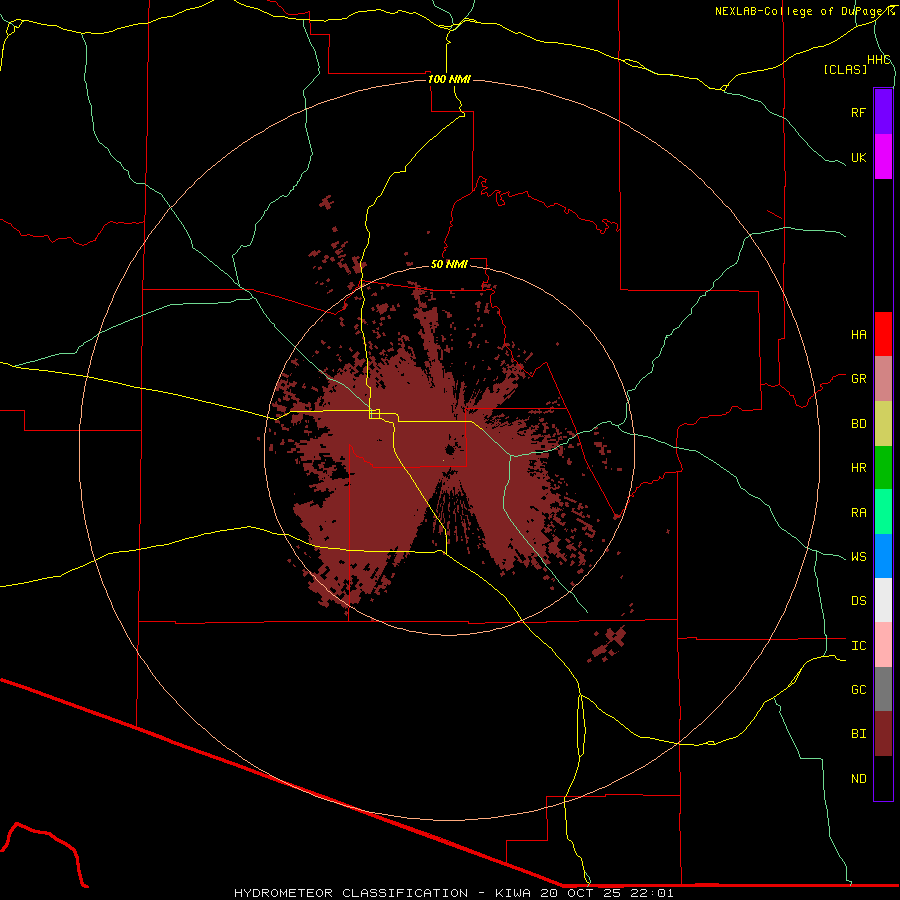Click the IC legend label
Image resolution: width=900 pixels, height=900 pixels.
pyautogui.click(x=858, y=646)
